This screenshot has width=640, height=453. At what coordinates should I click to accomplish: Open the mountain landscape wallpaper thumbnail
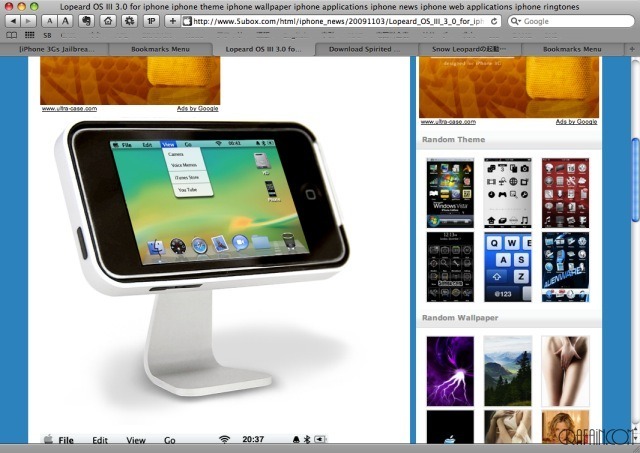click(508, 371)
